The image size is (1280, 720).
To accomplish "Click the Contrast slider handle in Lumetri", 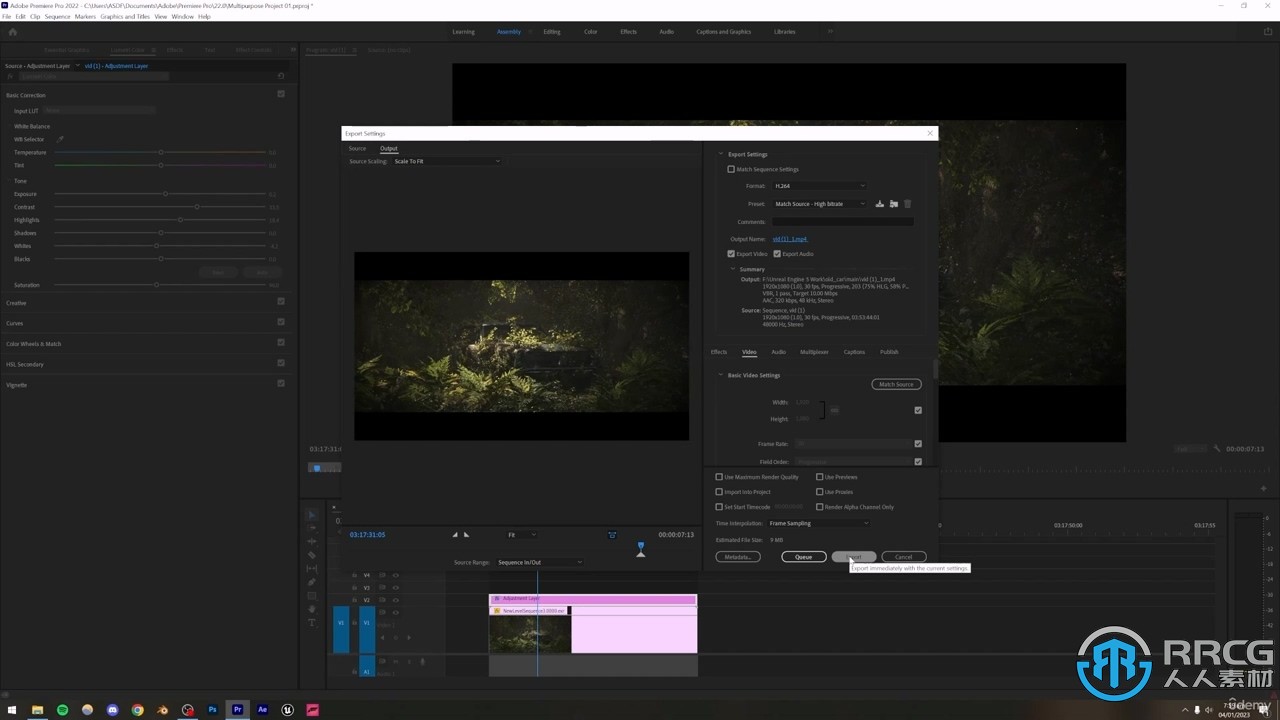I will [196, 207].
